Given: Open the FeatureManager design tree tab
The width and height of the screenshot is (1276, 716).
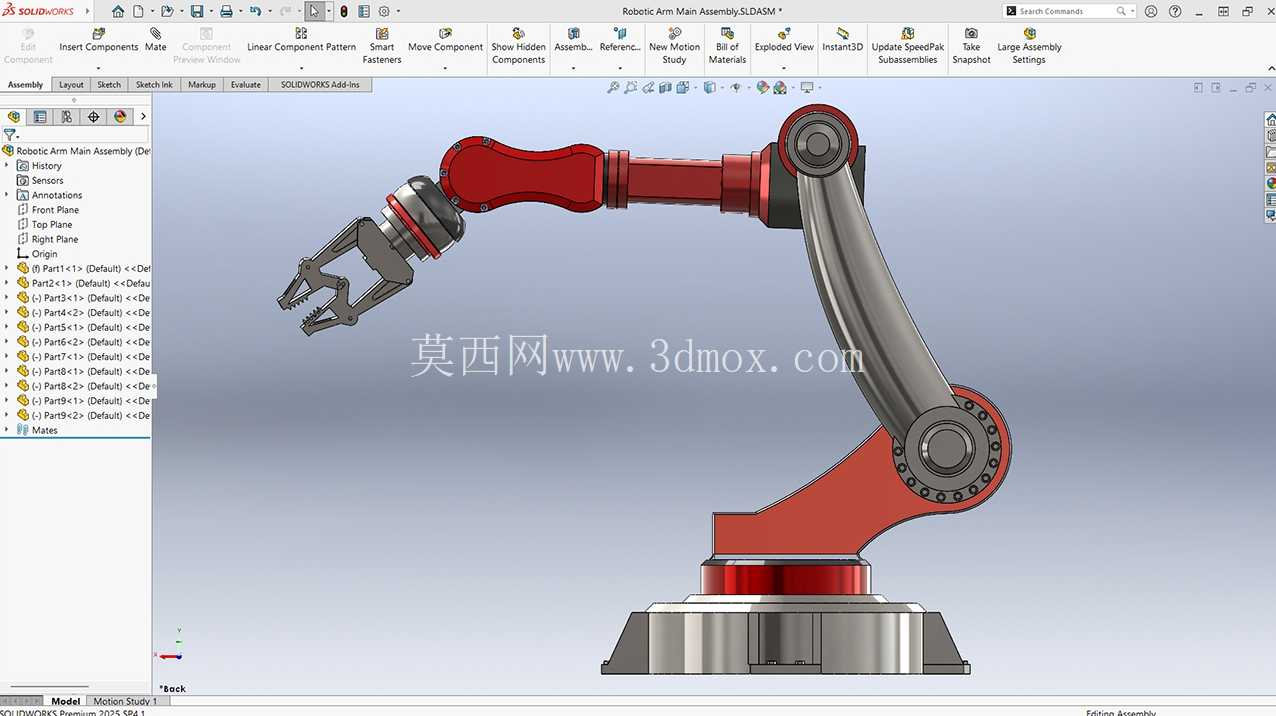Looking at the screenshot, I should 14,116.
